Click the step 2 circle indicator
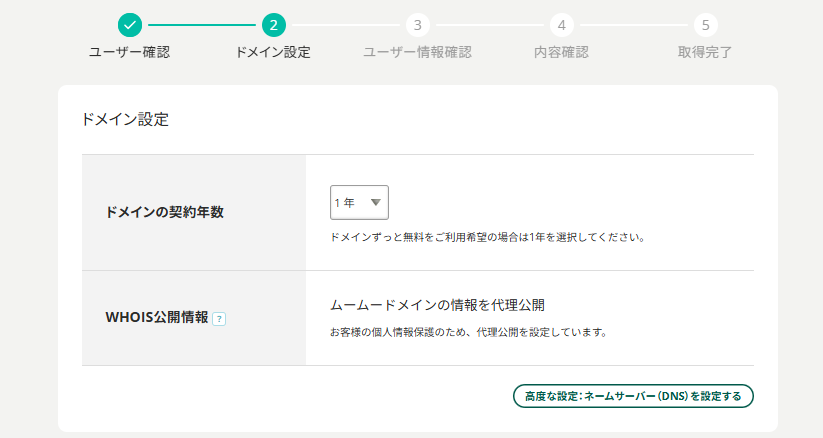Viewport: 823px width, 438px height. (273, 25)
